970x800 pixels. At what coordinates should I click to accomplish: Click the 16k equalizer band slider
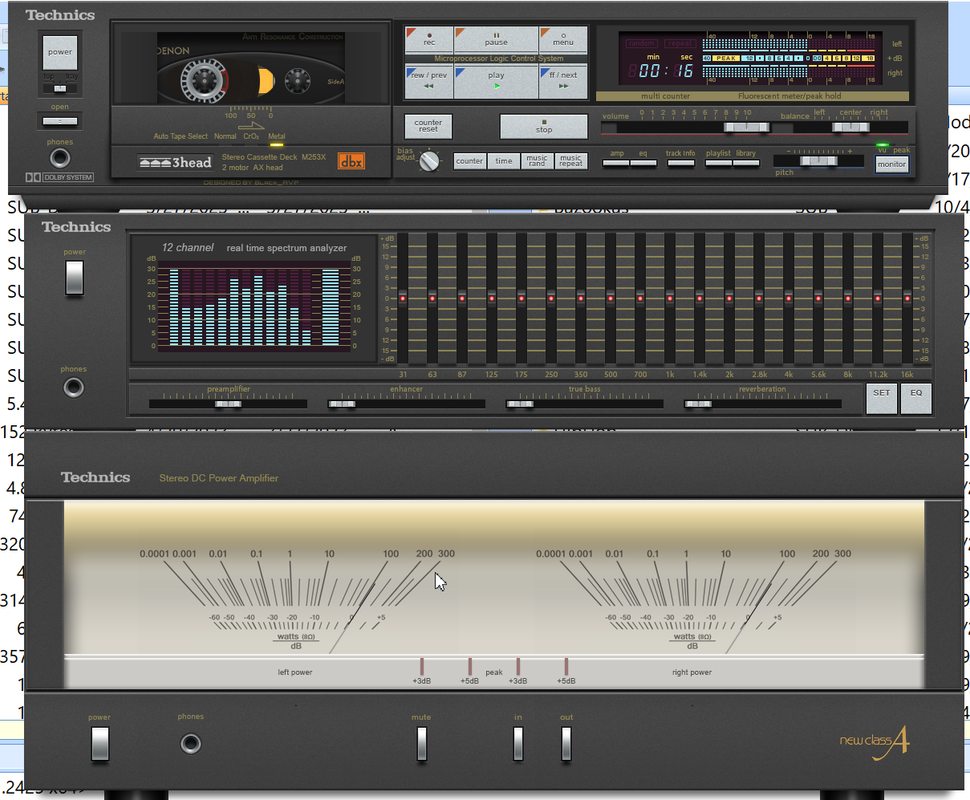coord(908,299)
